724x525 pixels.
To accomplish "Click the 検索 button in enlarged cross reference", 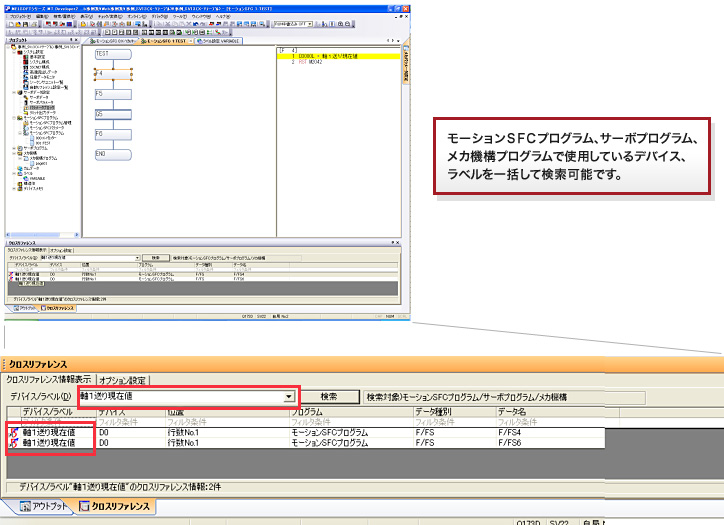I will [x=329, y=396].
